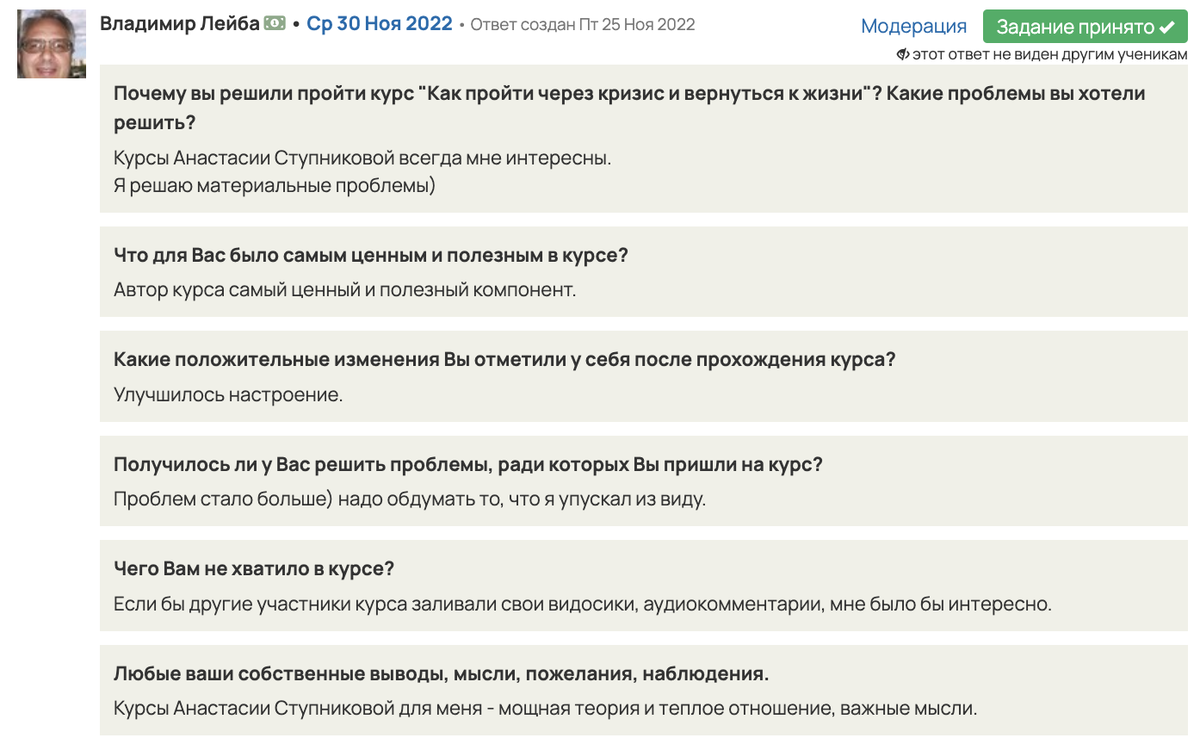
Task: Click the question Получилось ли у Вас решить проблемы
Action: (x=467, y=464)
